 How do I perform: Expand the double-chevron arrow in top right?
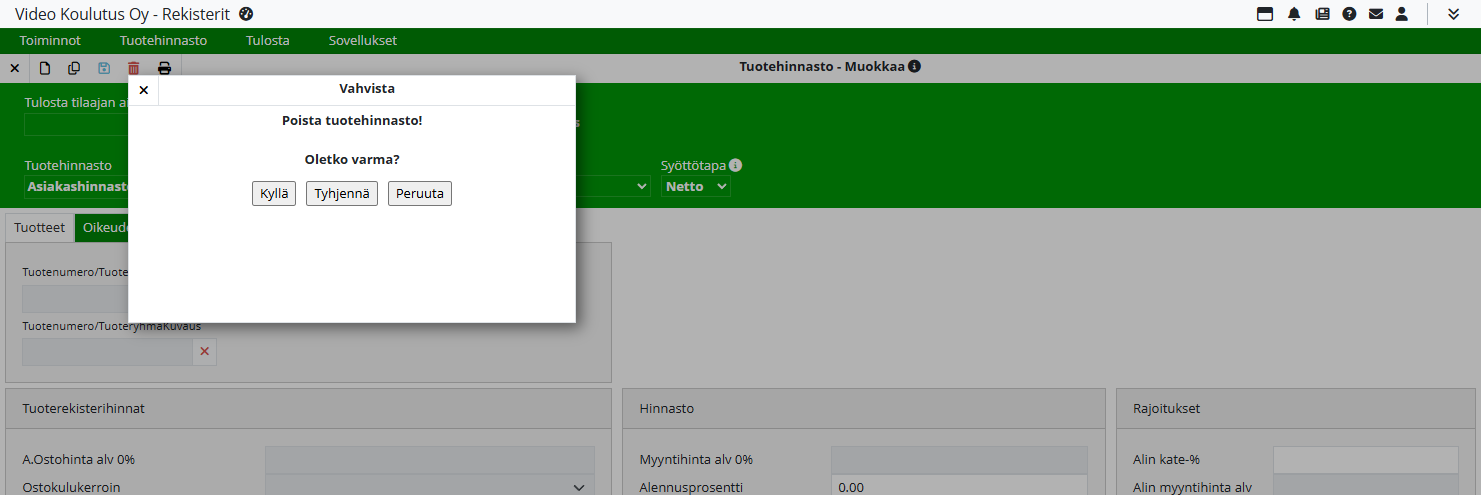pos(1453,14)
